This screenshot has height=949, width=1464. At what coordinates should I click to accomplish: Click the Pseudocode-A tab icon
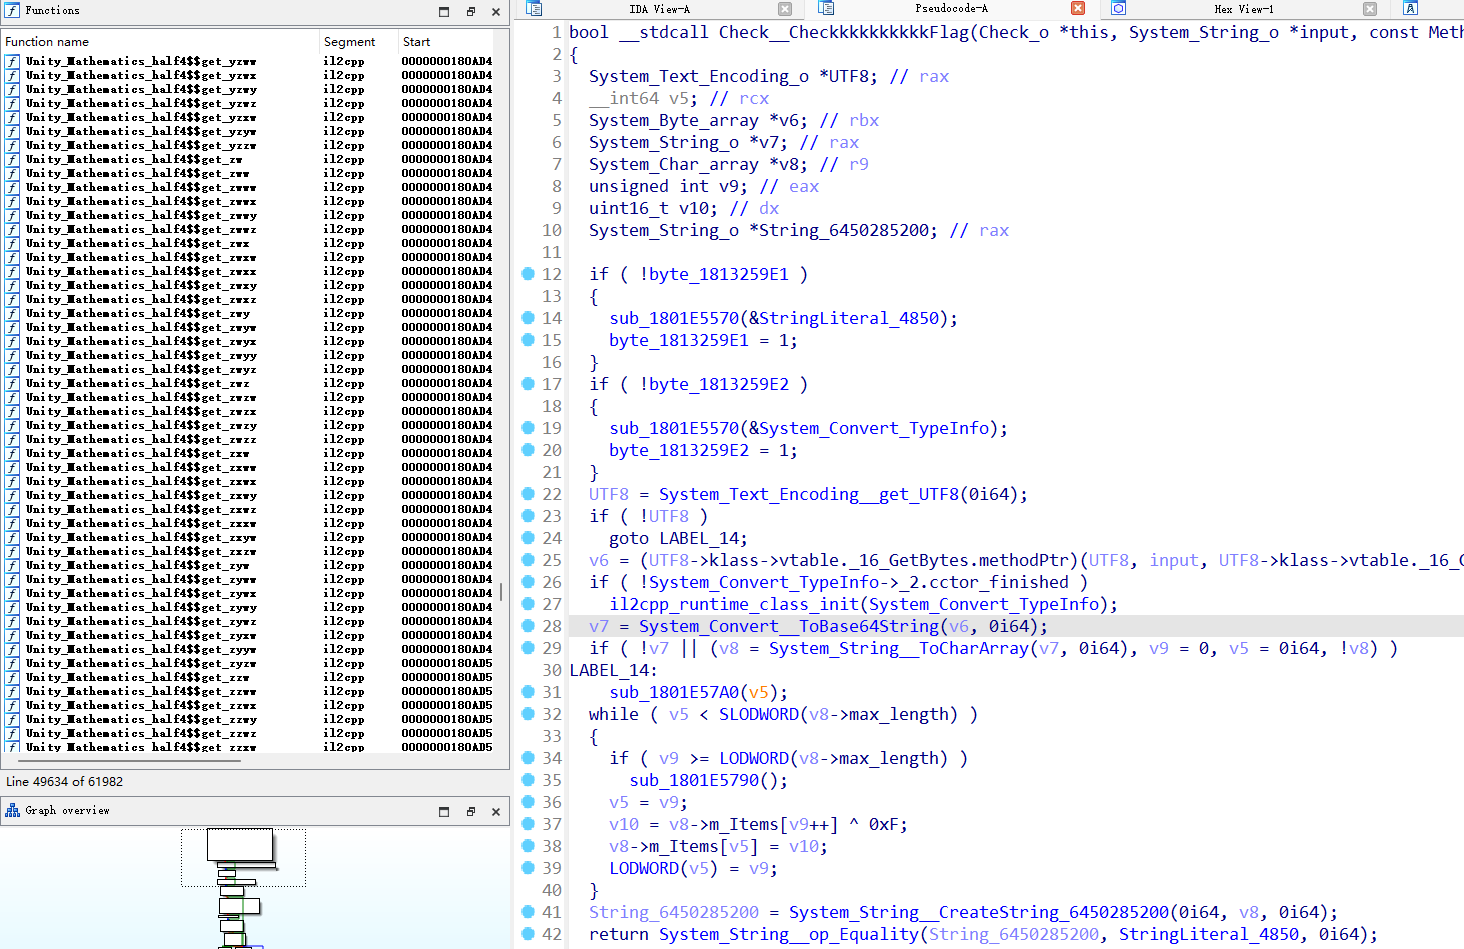pos(825,10)
